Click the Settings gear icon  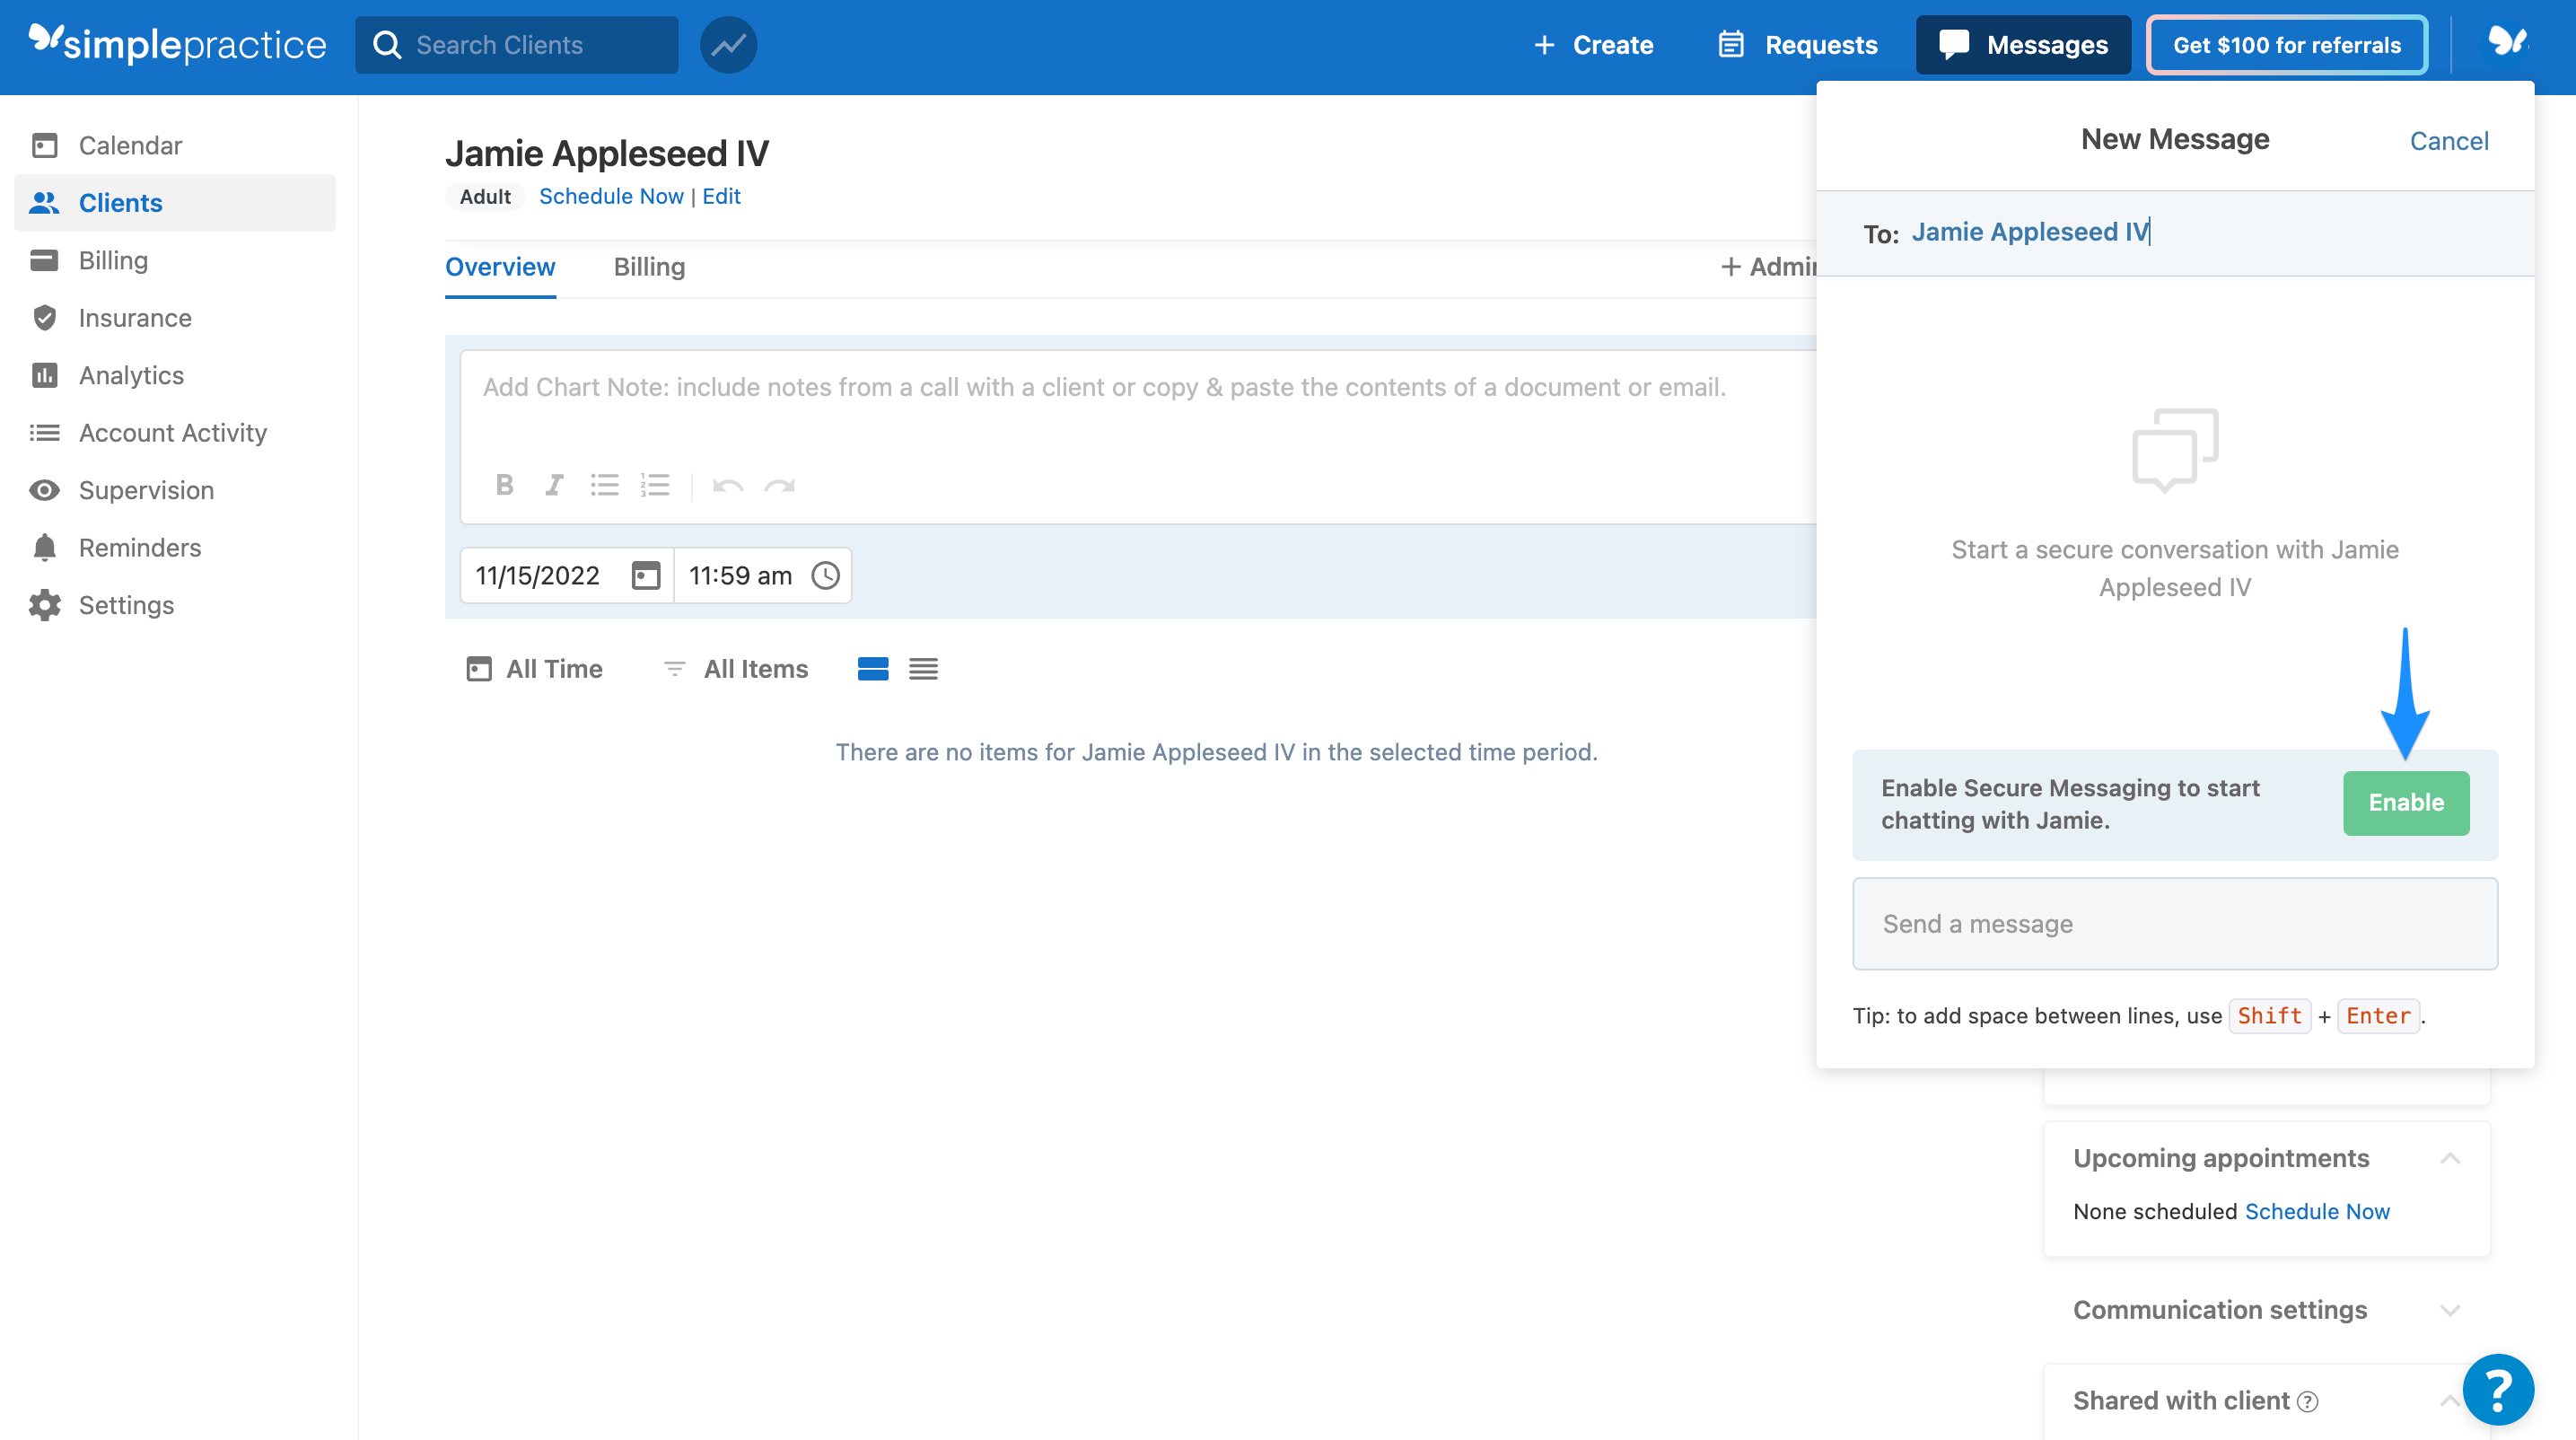[44, 605]
